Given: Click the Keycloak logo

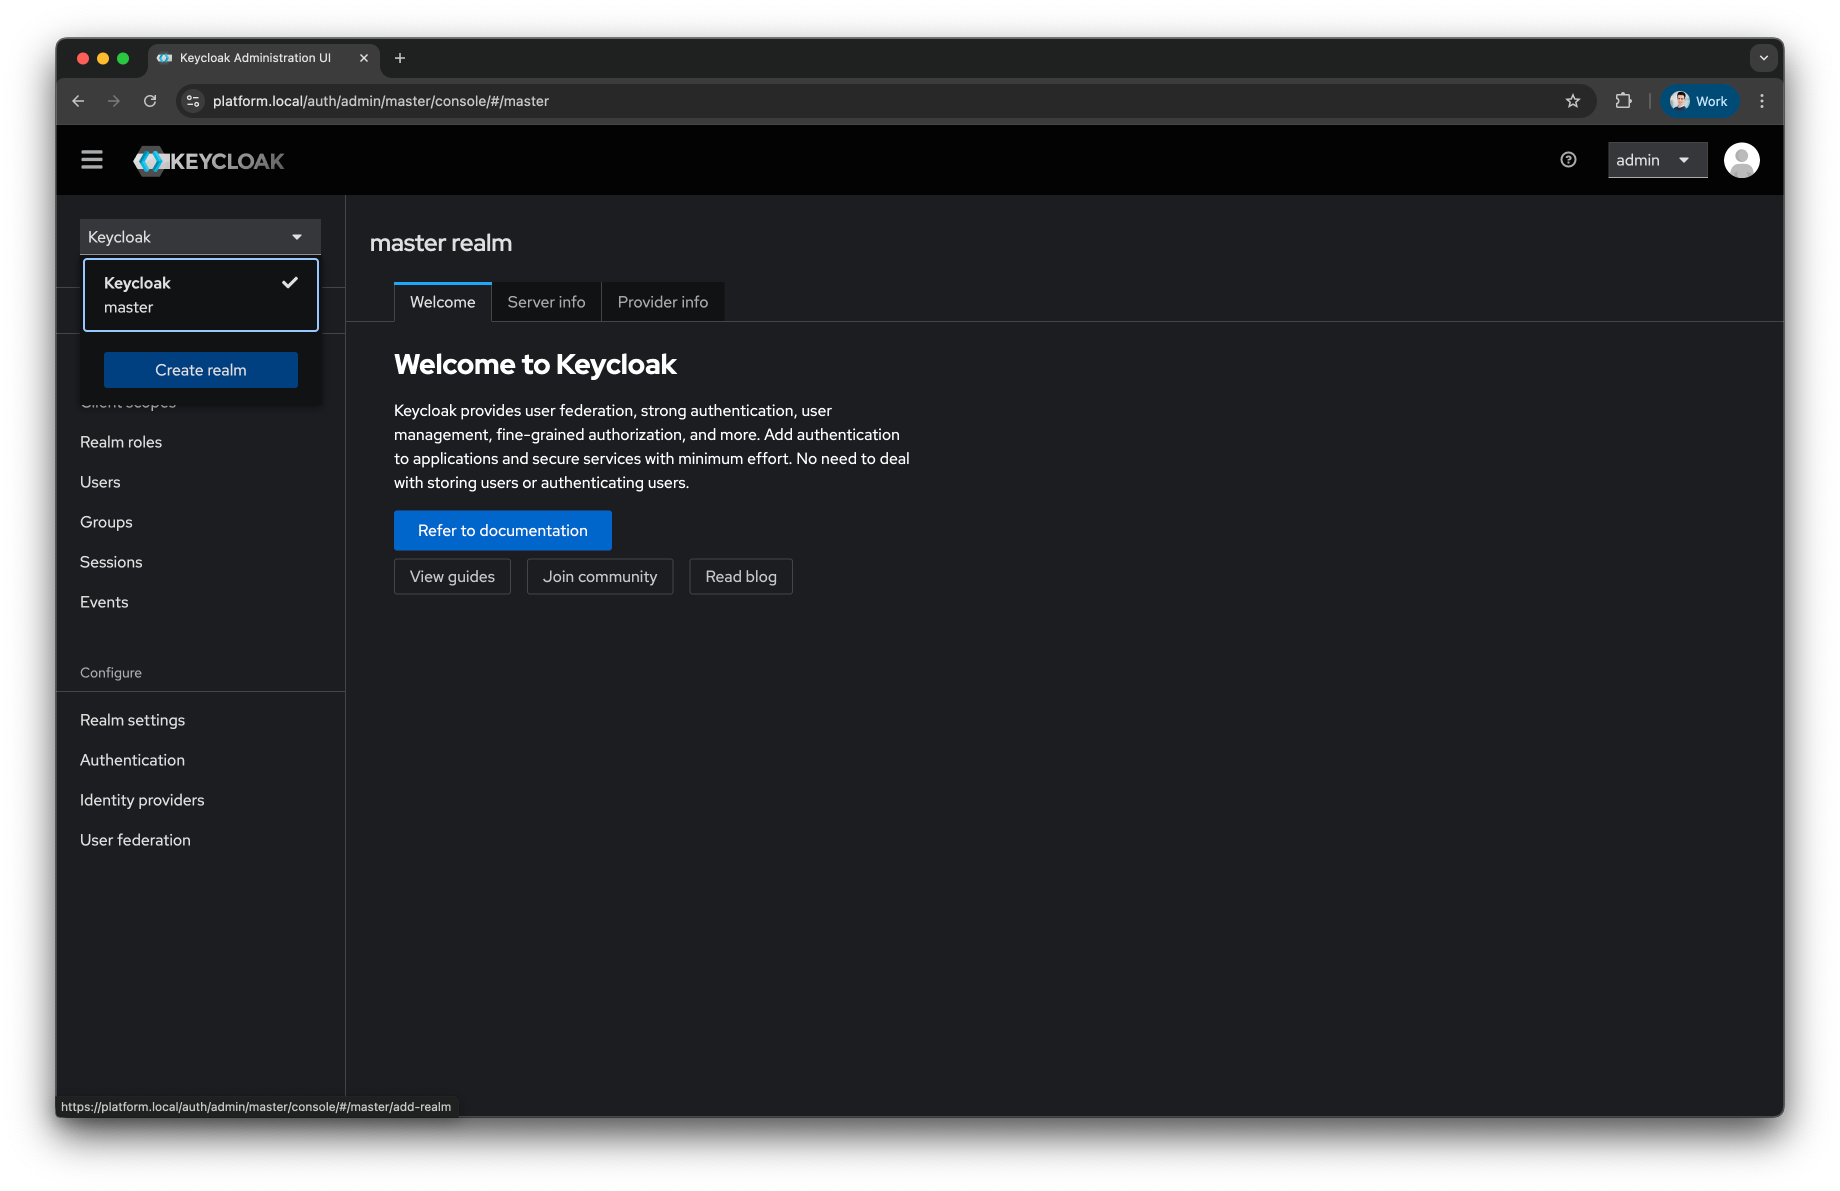Looking at the screenshot, I should 208,160.
